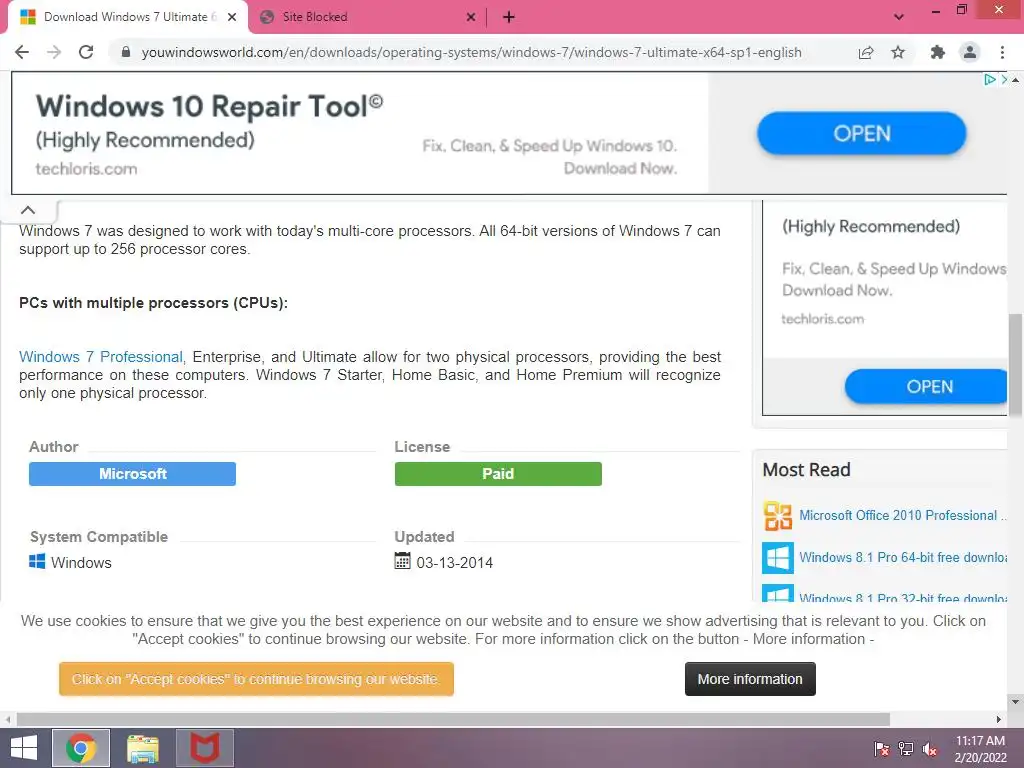Viewport: 1024px width, 768px height.
Task: Open Microsoft Office 2010 Professional link
Action: tap(903, 515)
